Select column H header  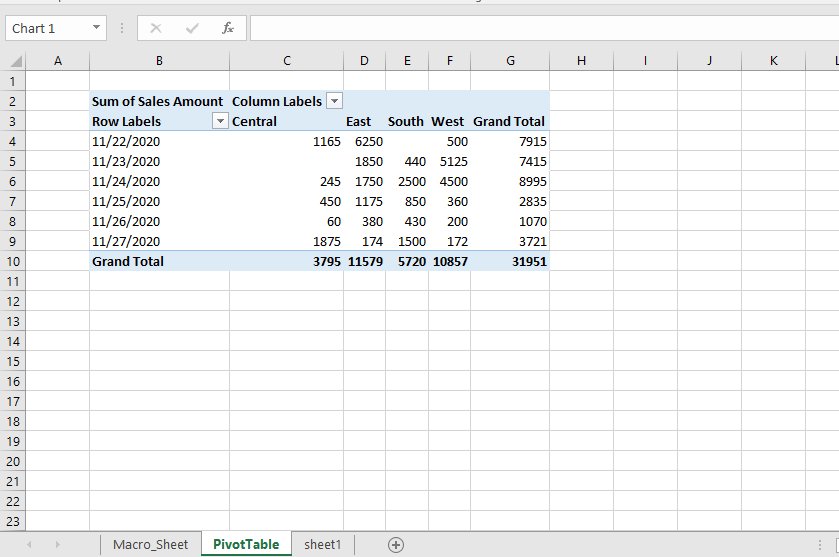[582, 60]
